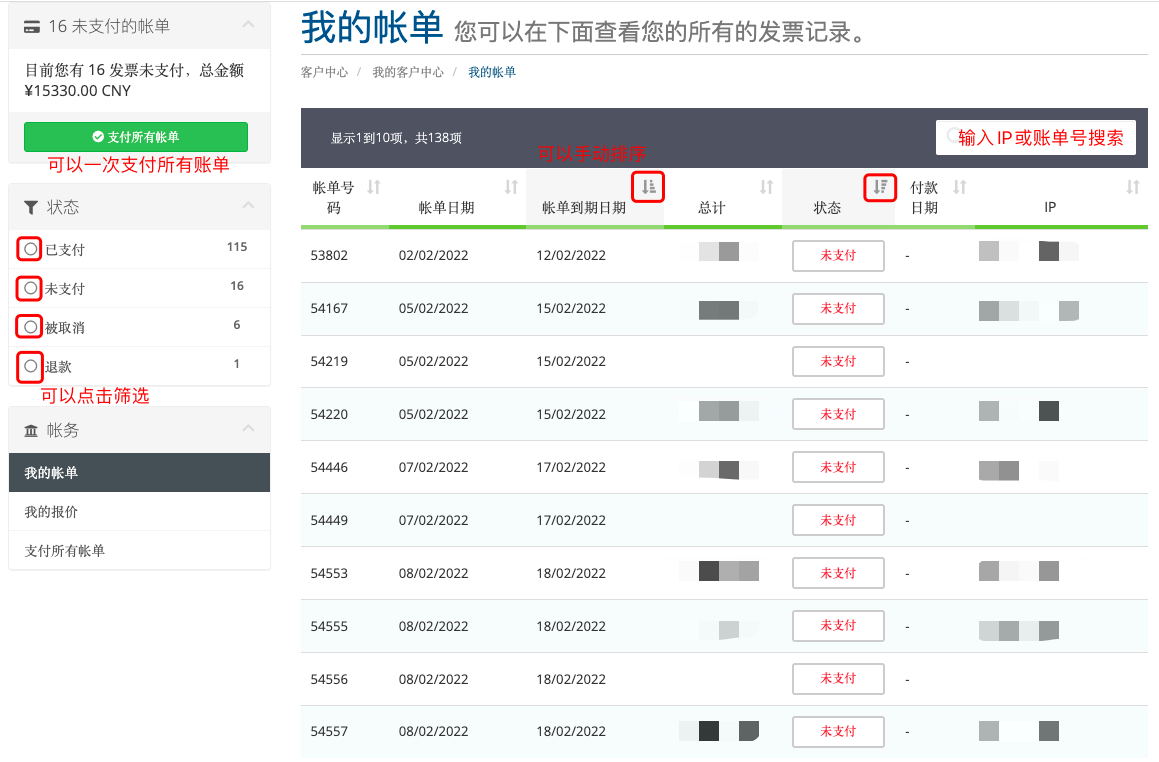
Task: Sort by 帐单到期日期 using its sort icon
Action: [649, 187]
